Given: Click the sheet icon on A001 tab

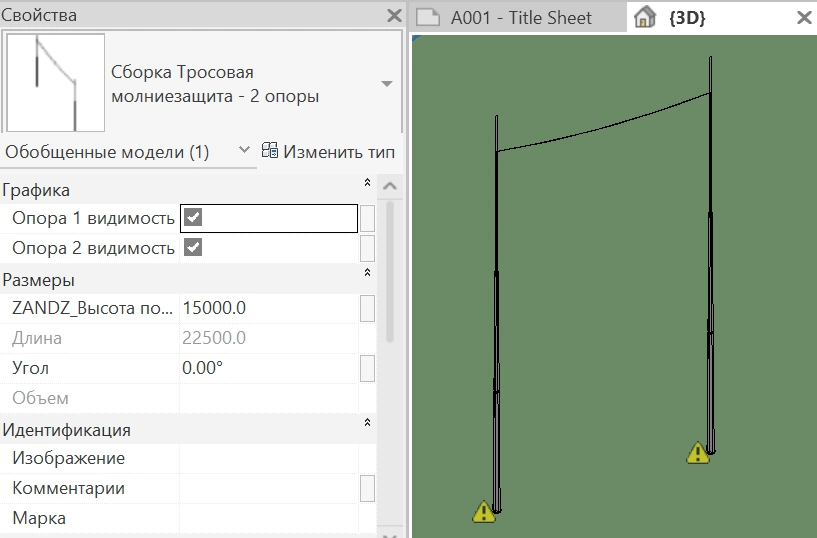Looking at the screenshot, I should tap(429, 17).
